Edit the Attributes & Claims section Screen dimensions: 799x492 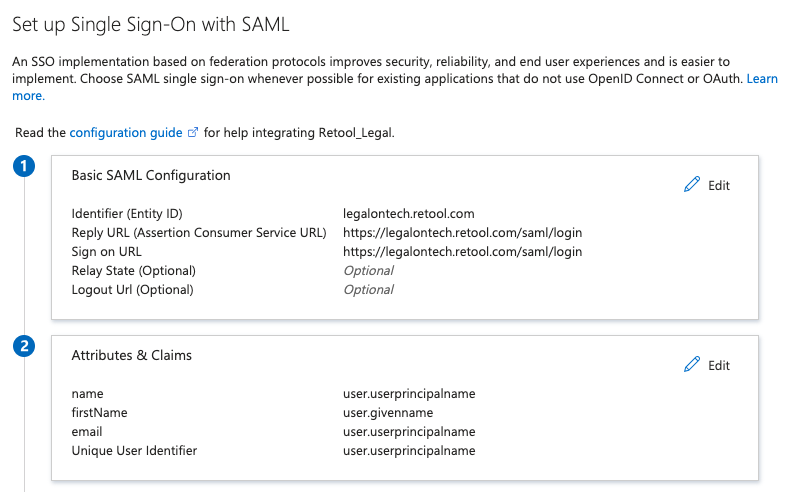707,365
